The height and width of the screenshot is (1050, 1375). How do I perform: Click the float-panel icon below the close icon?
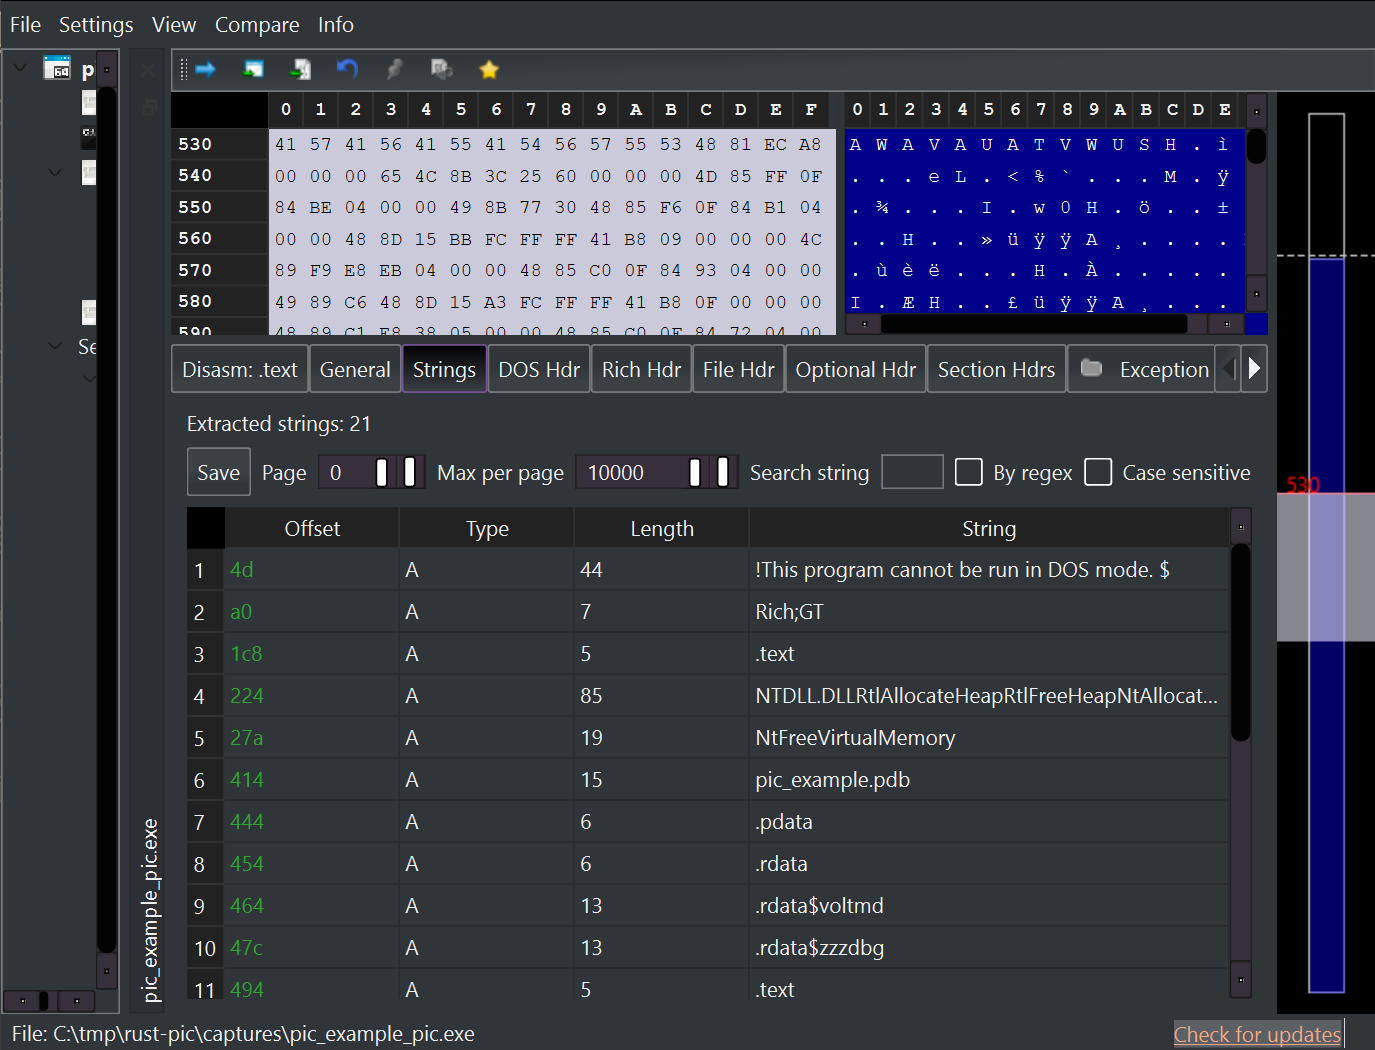click(x=149, y=106)
